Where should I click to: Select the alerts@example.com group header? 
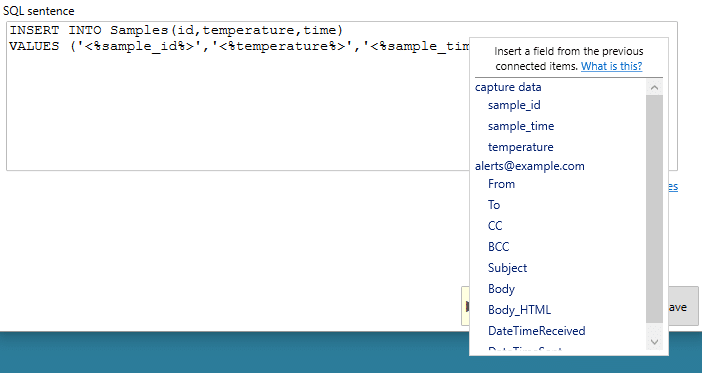coord(530,166)
